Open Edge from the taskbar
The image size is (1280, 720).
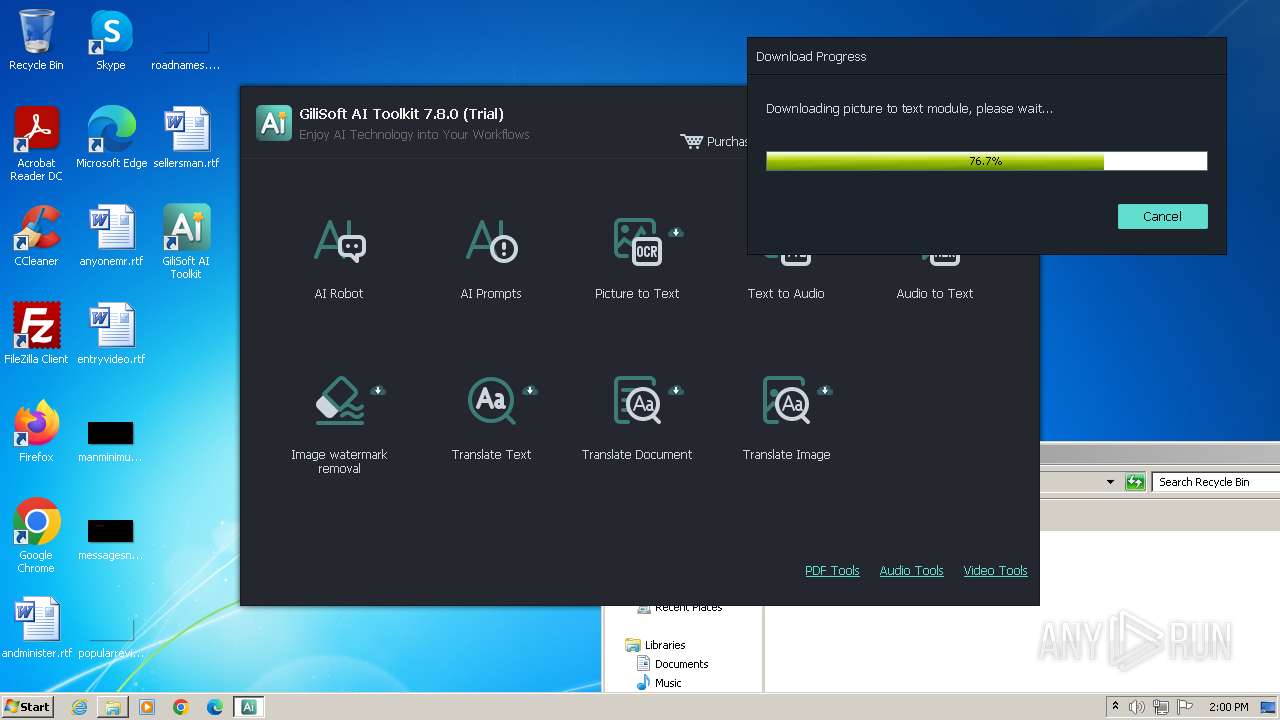tap(215, 707)
